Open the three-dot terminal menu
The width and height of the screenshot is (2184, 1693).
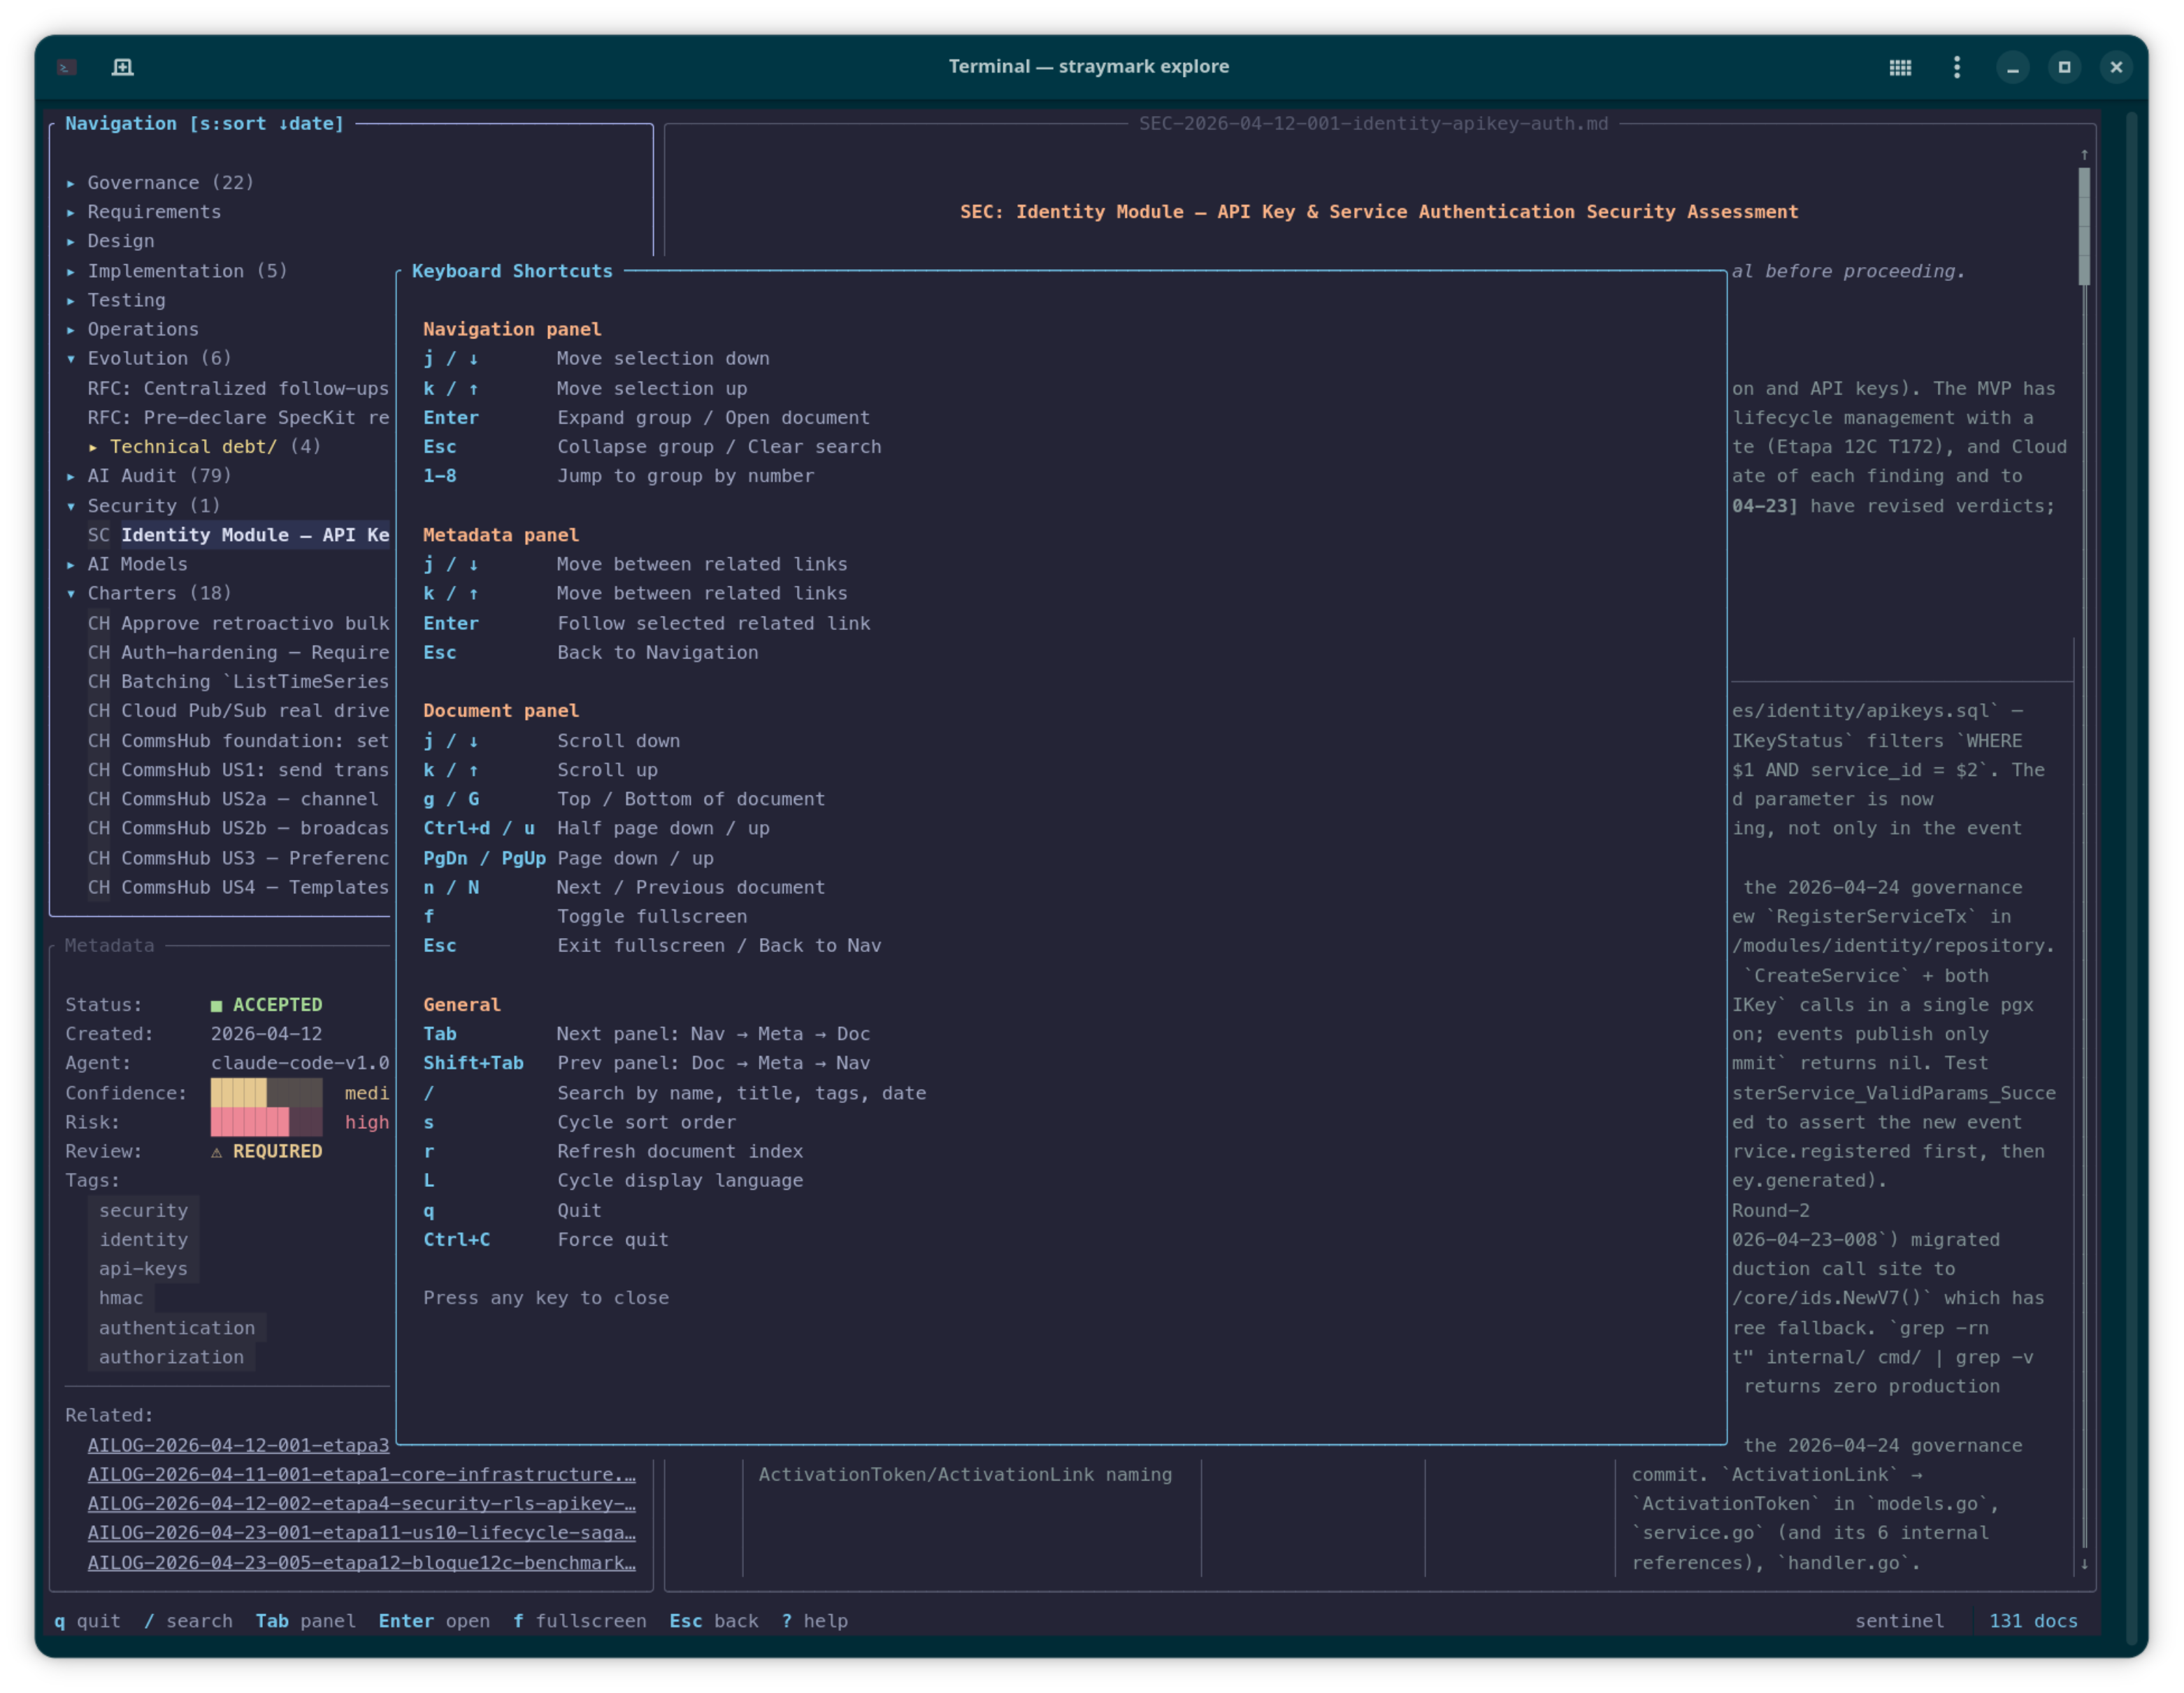tap(1957, 67)
